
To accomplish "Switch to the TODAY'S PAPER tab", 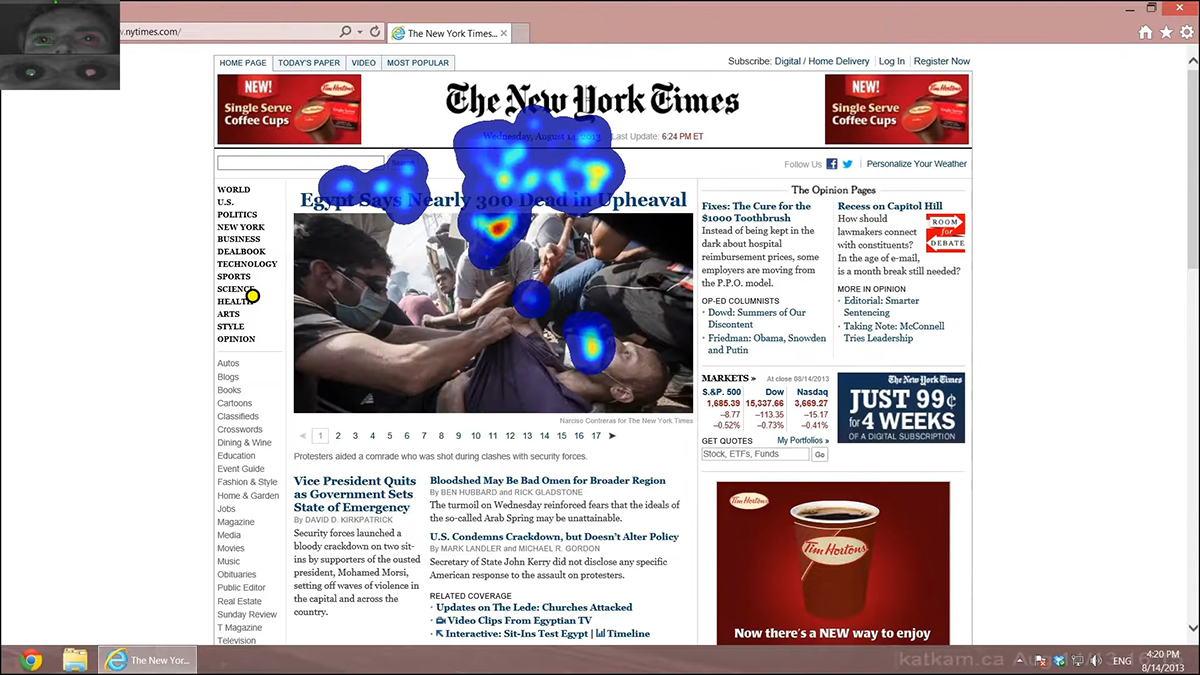I will pyautogui.click(x=309, y=62).
